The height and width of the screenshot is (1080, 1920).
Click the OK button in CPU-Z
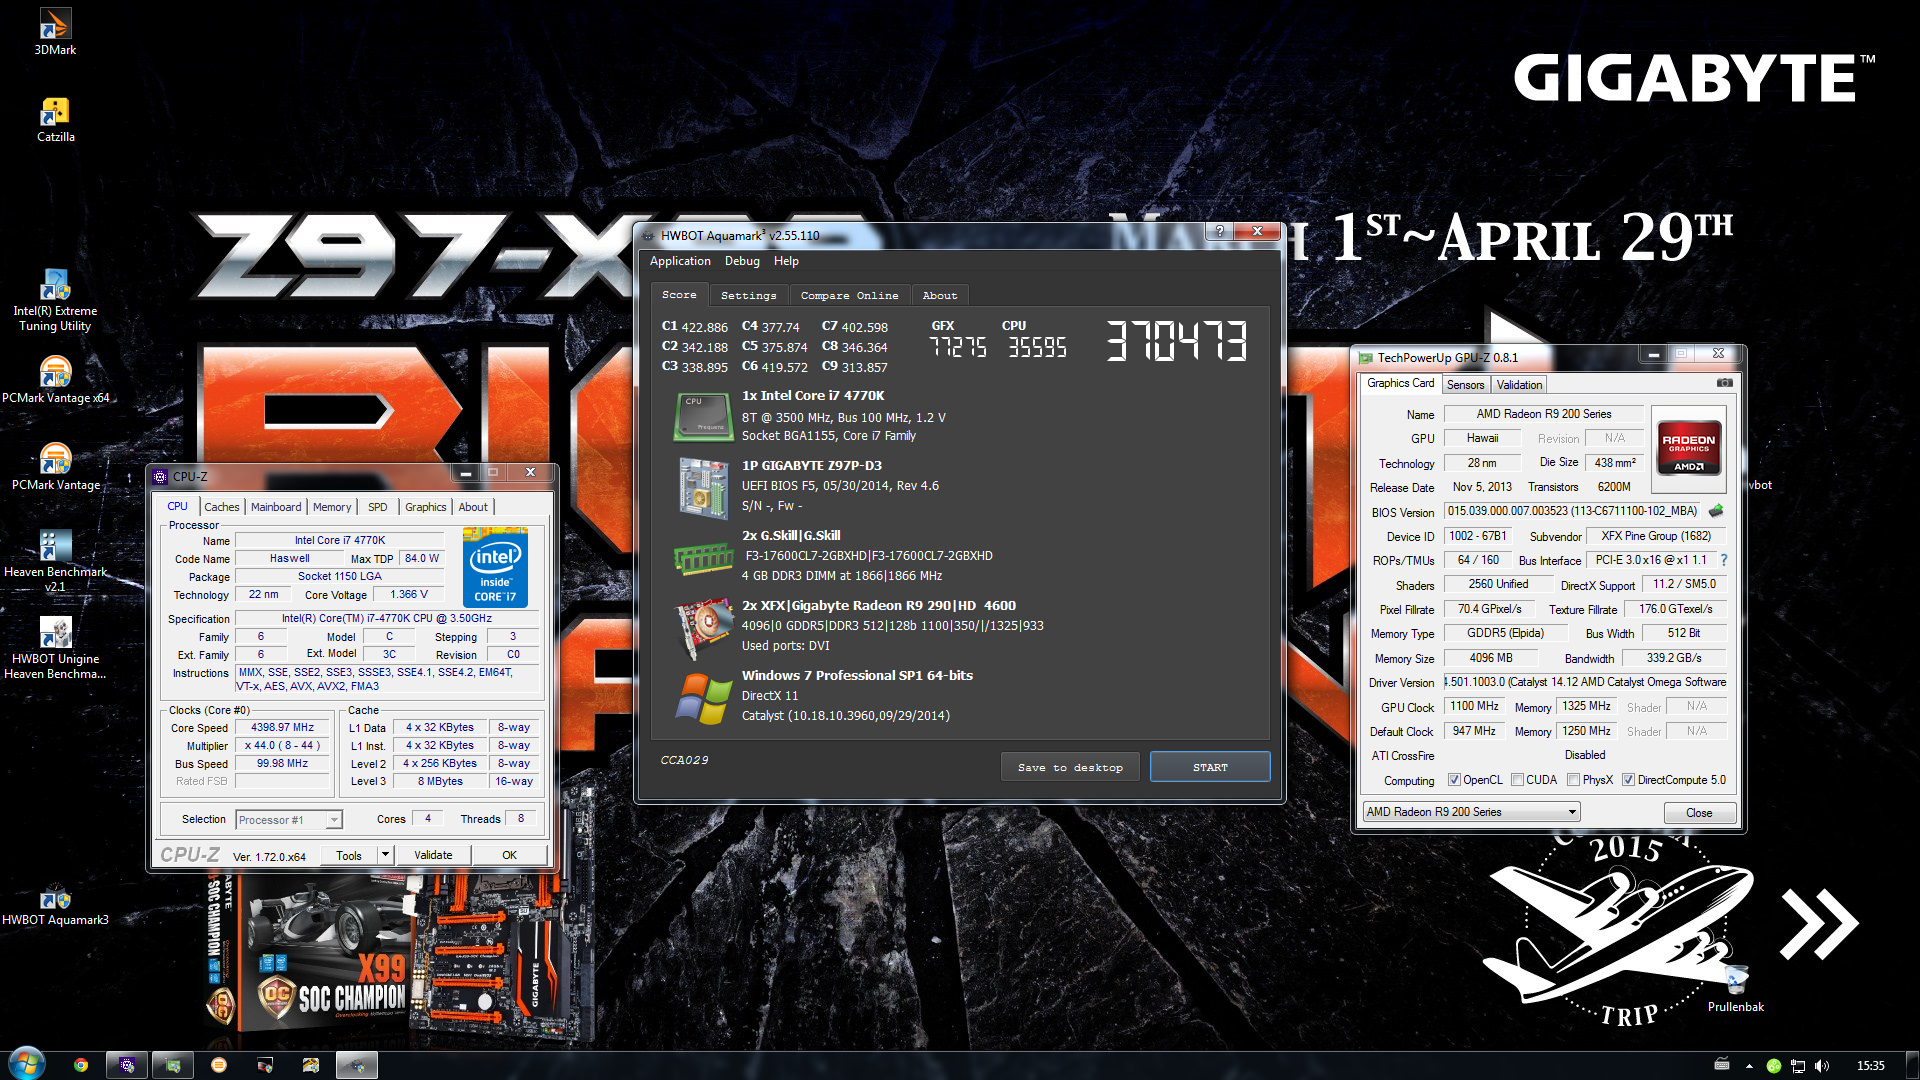pyautogui.click(x=510, y=855)
